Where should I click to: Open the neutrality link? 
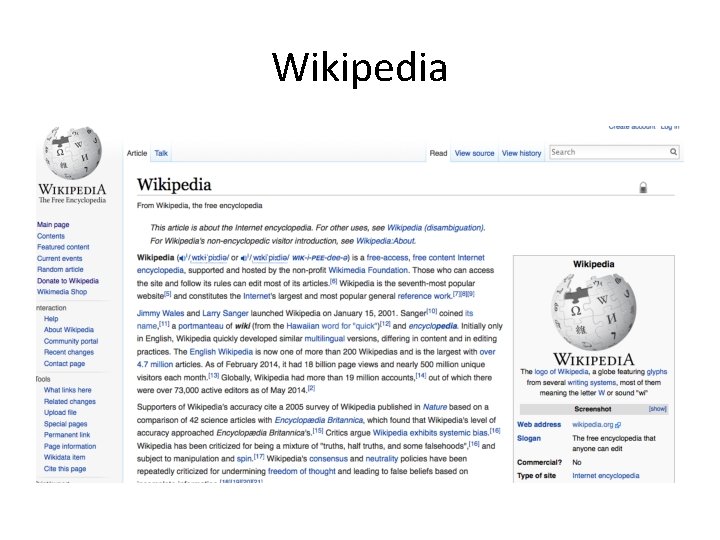pos(382,459)
